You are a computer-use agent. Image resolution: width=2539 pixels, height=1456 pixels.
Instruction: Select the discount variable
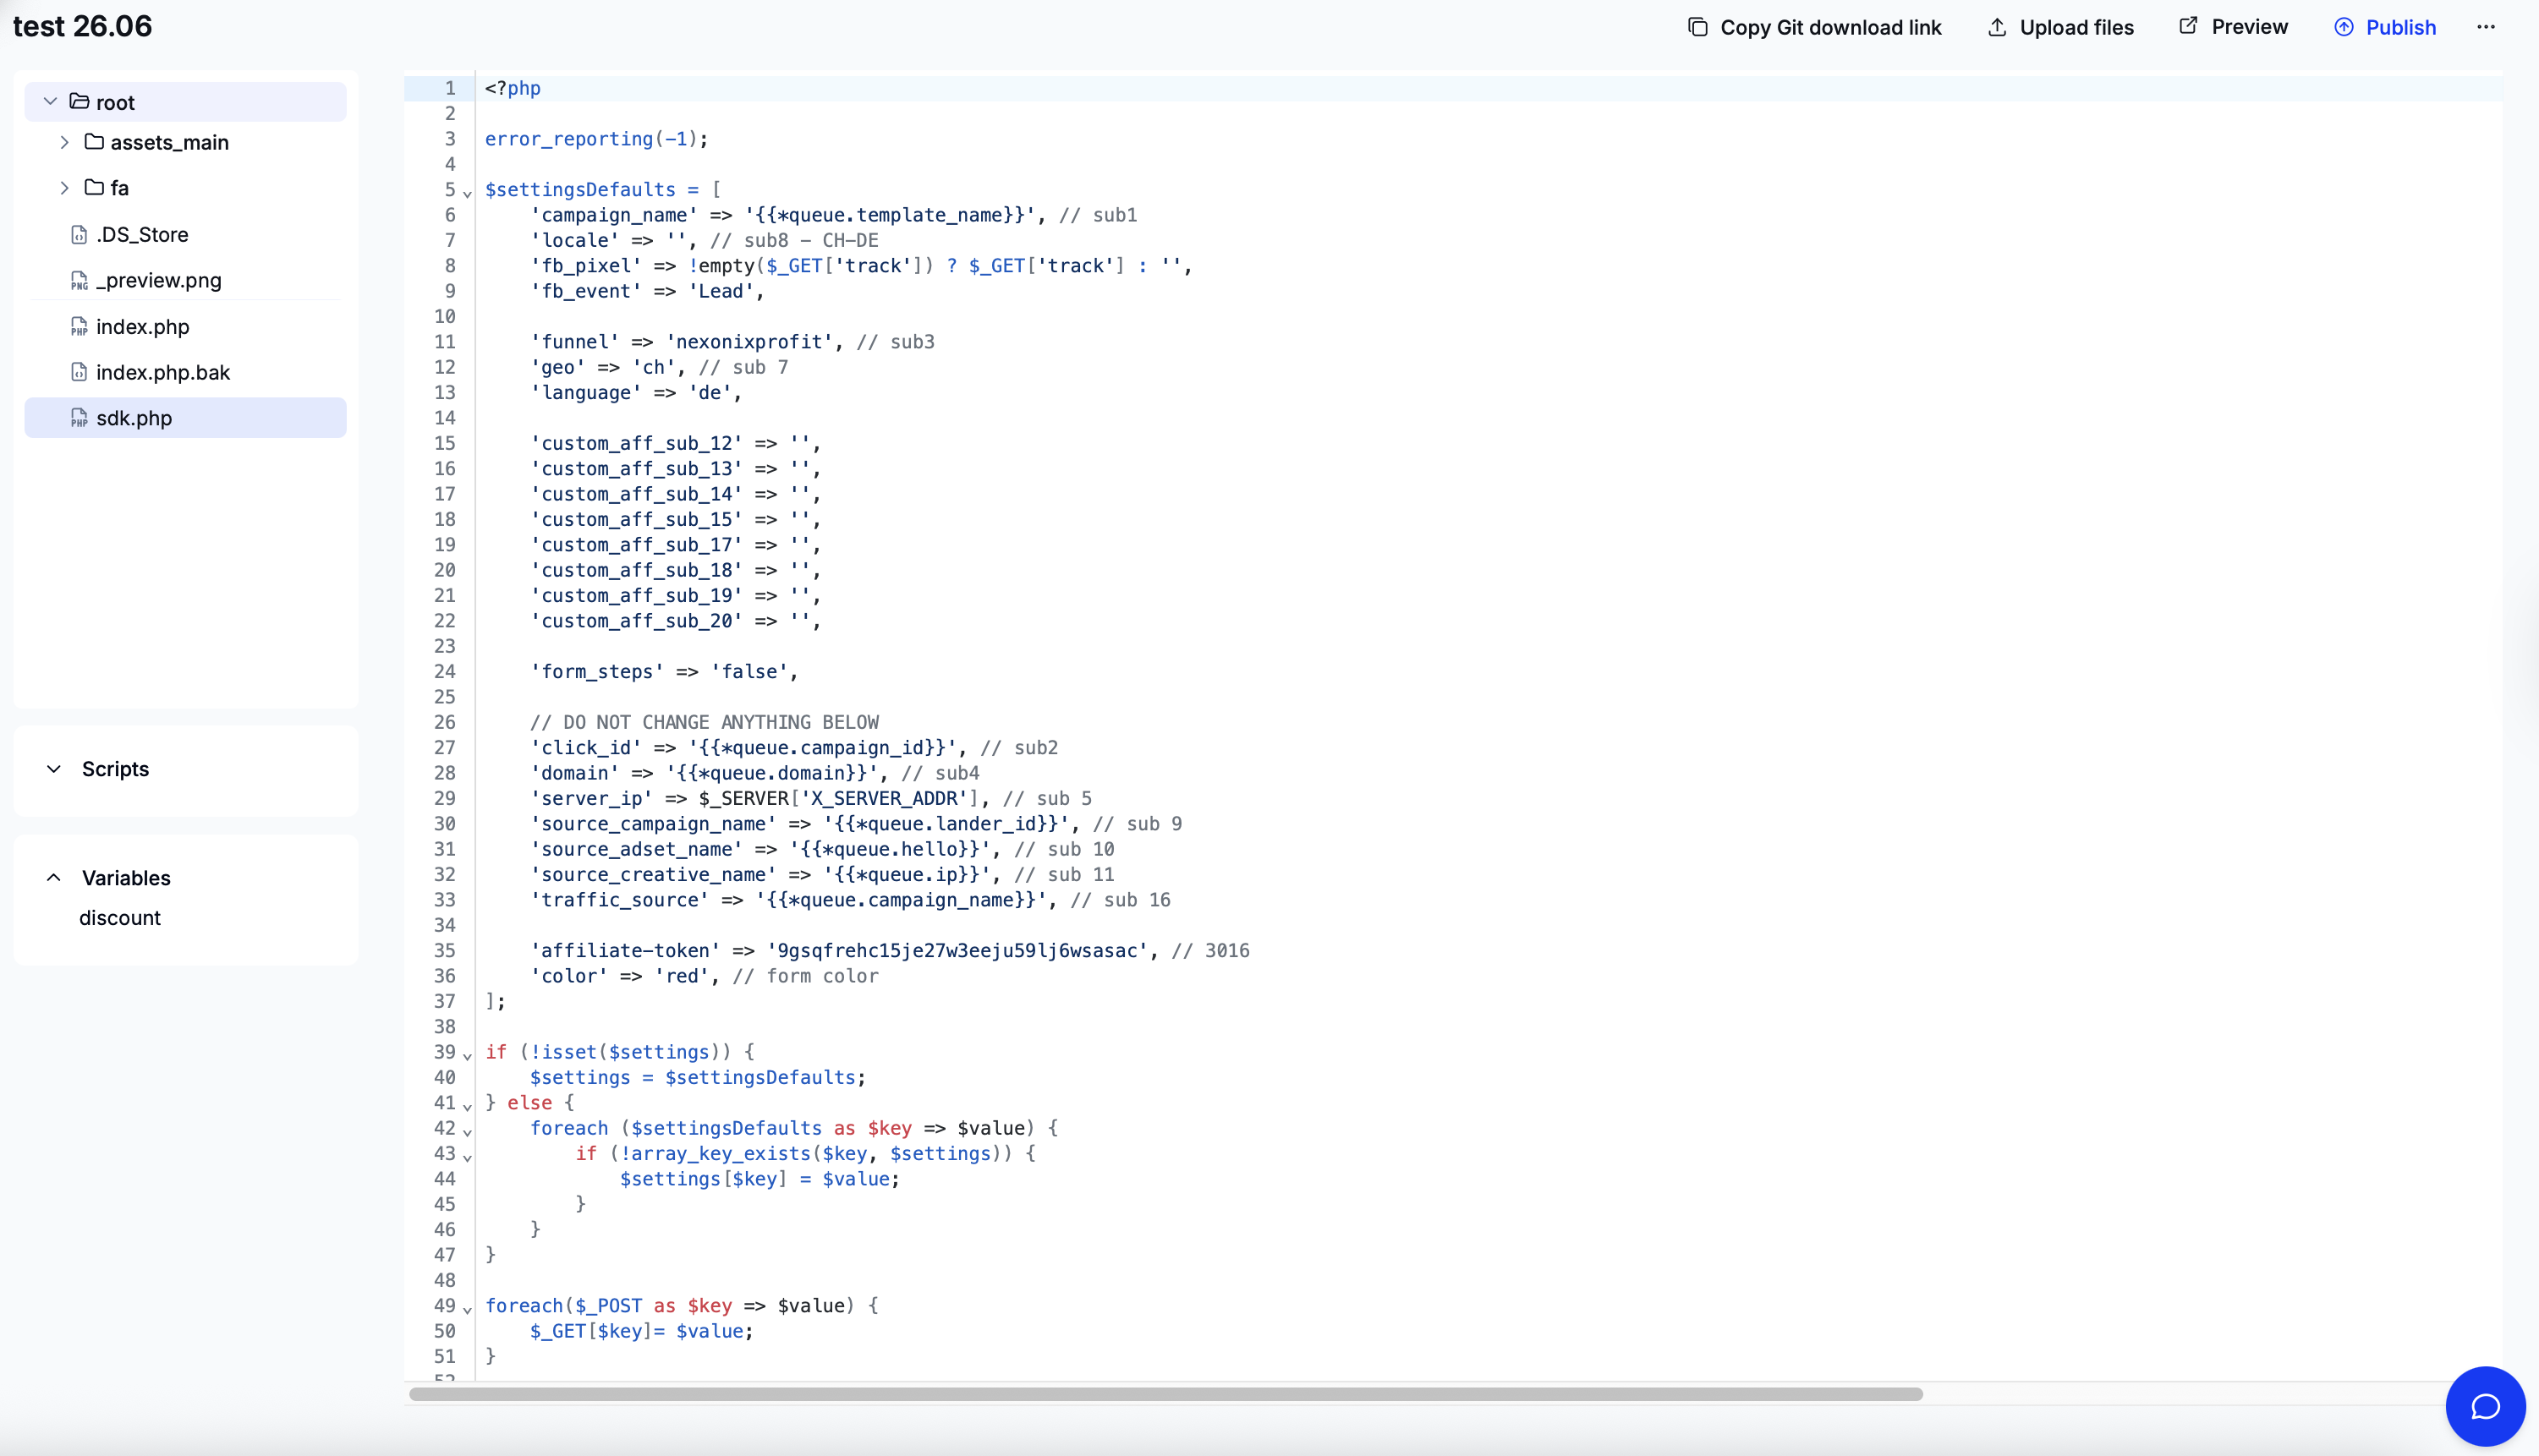coord(120,918)
